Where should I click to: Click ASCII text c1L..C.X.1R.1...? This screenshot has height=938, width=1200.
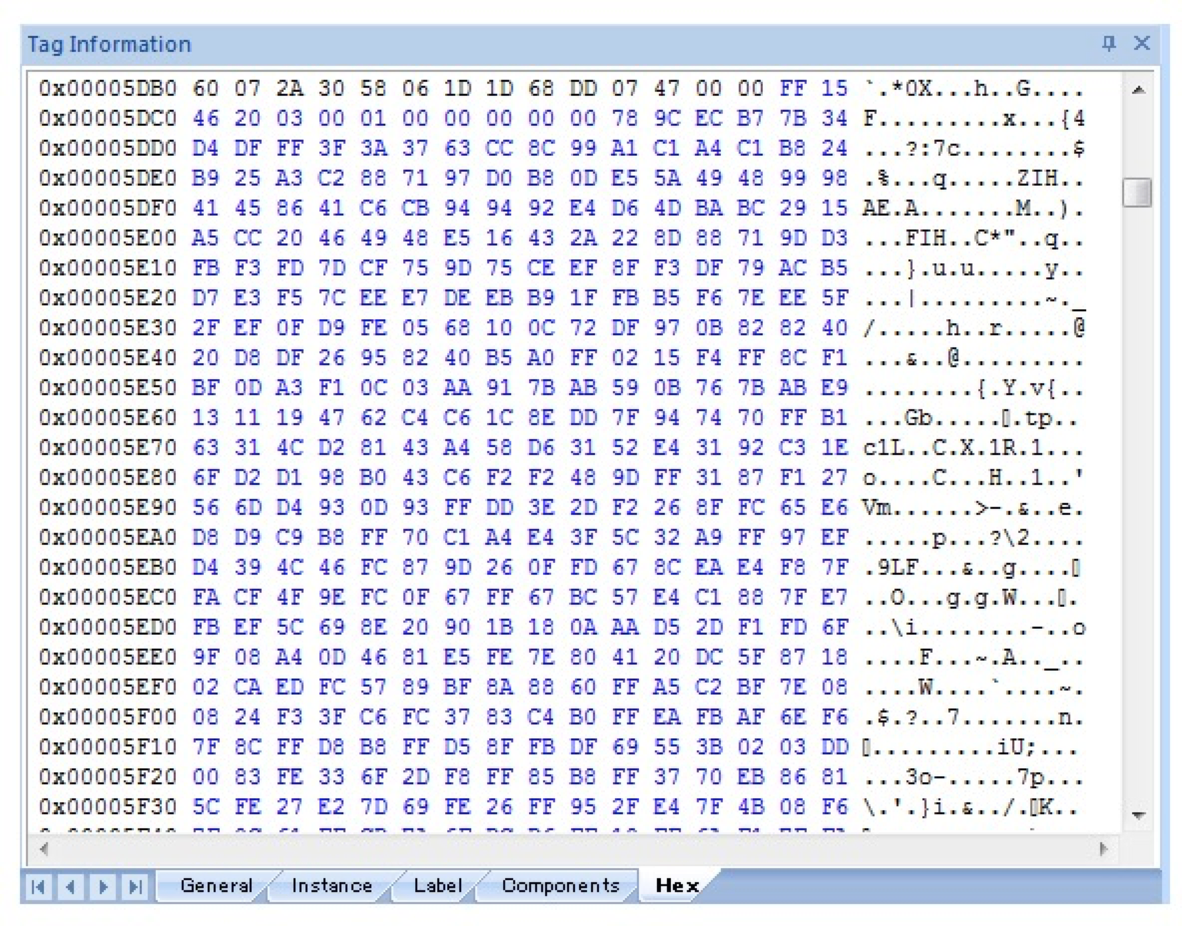pyautogui.click(x=975, y=448)
